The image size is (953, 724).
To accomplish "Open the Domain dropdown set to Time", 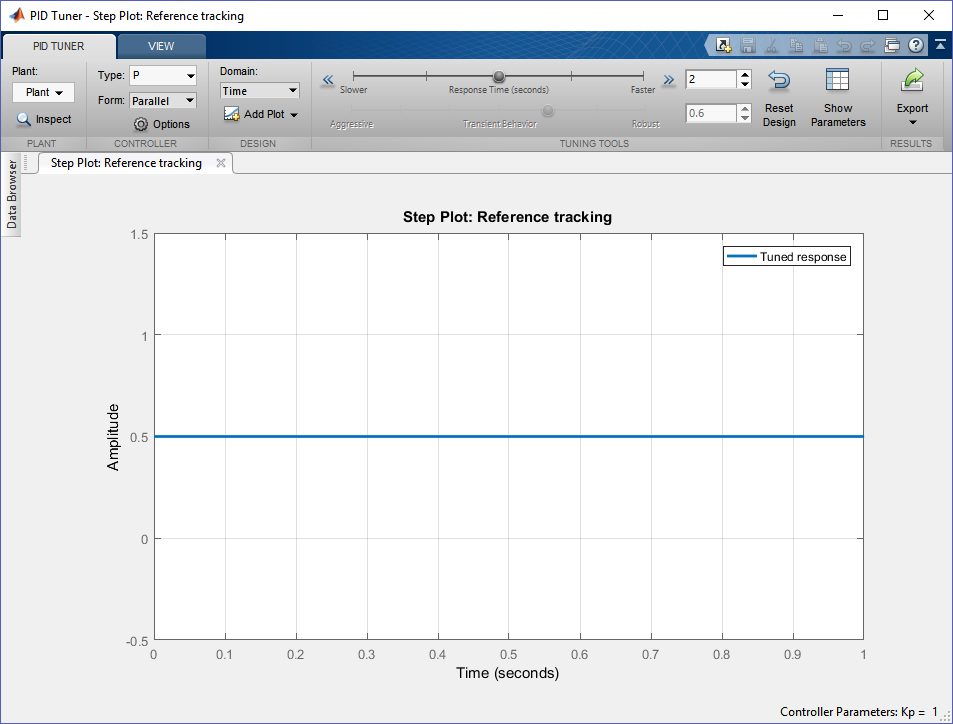I will (x=259, y=91).
